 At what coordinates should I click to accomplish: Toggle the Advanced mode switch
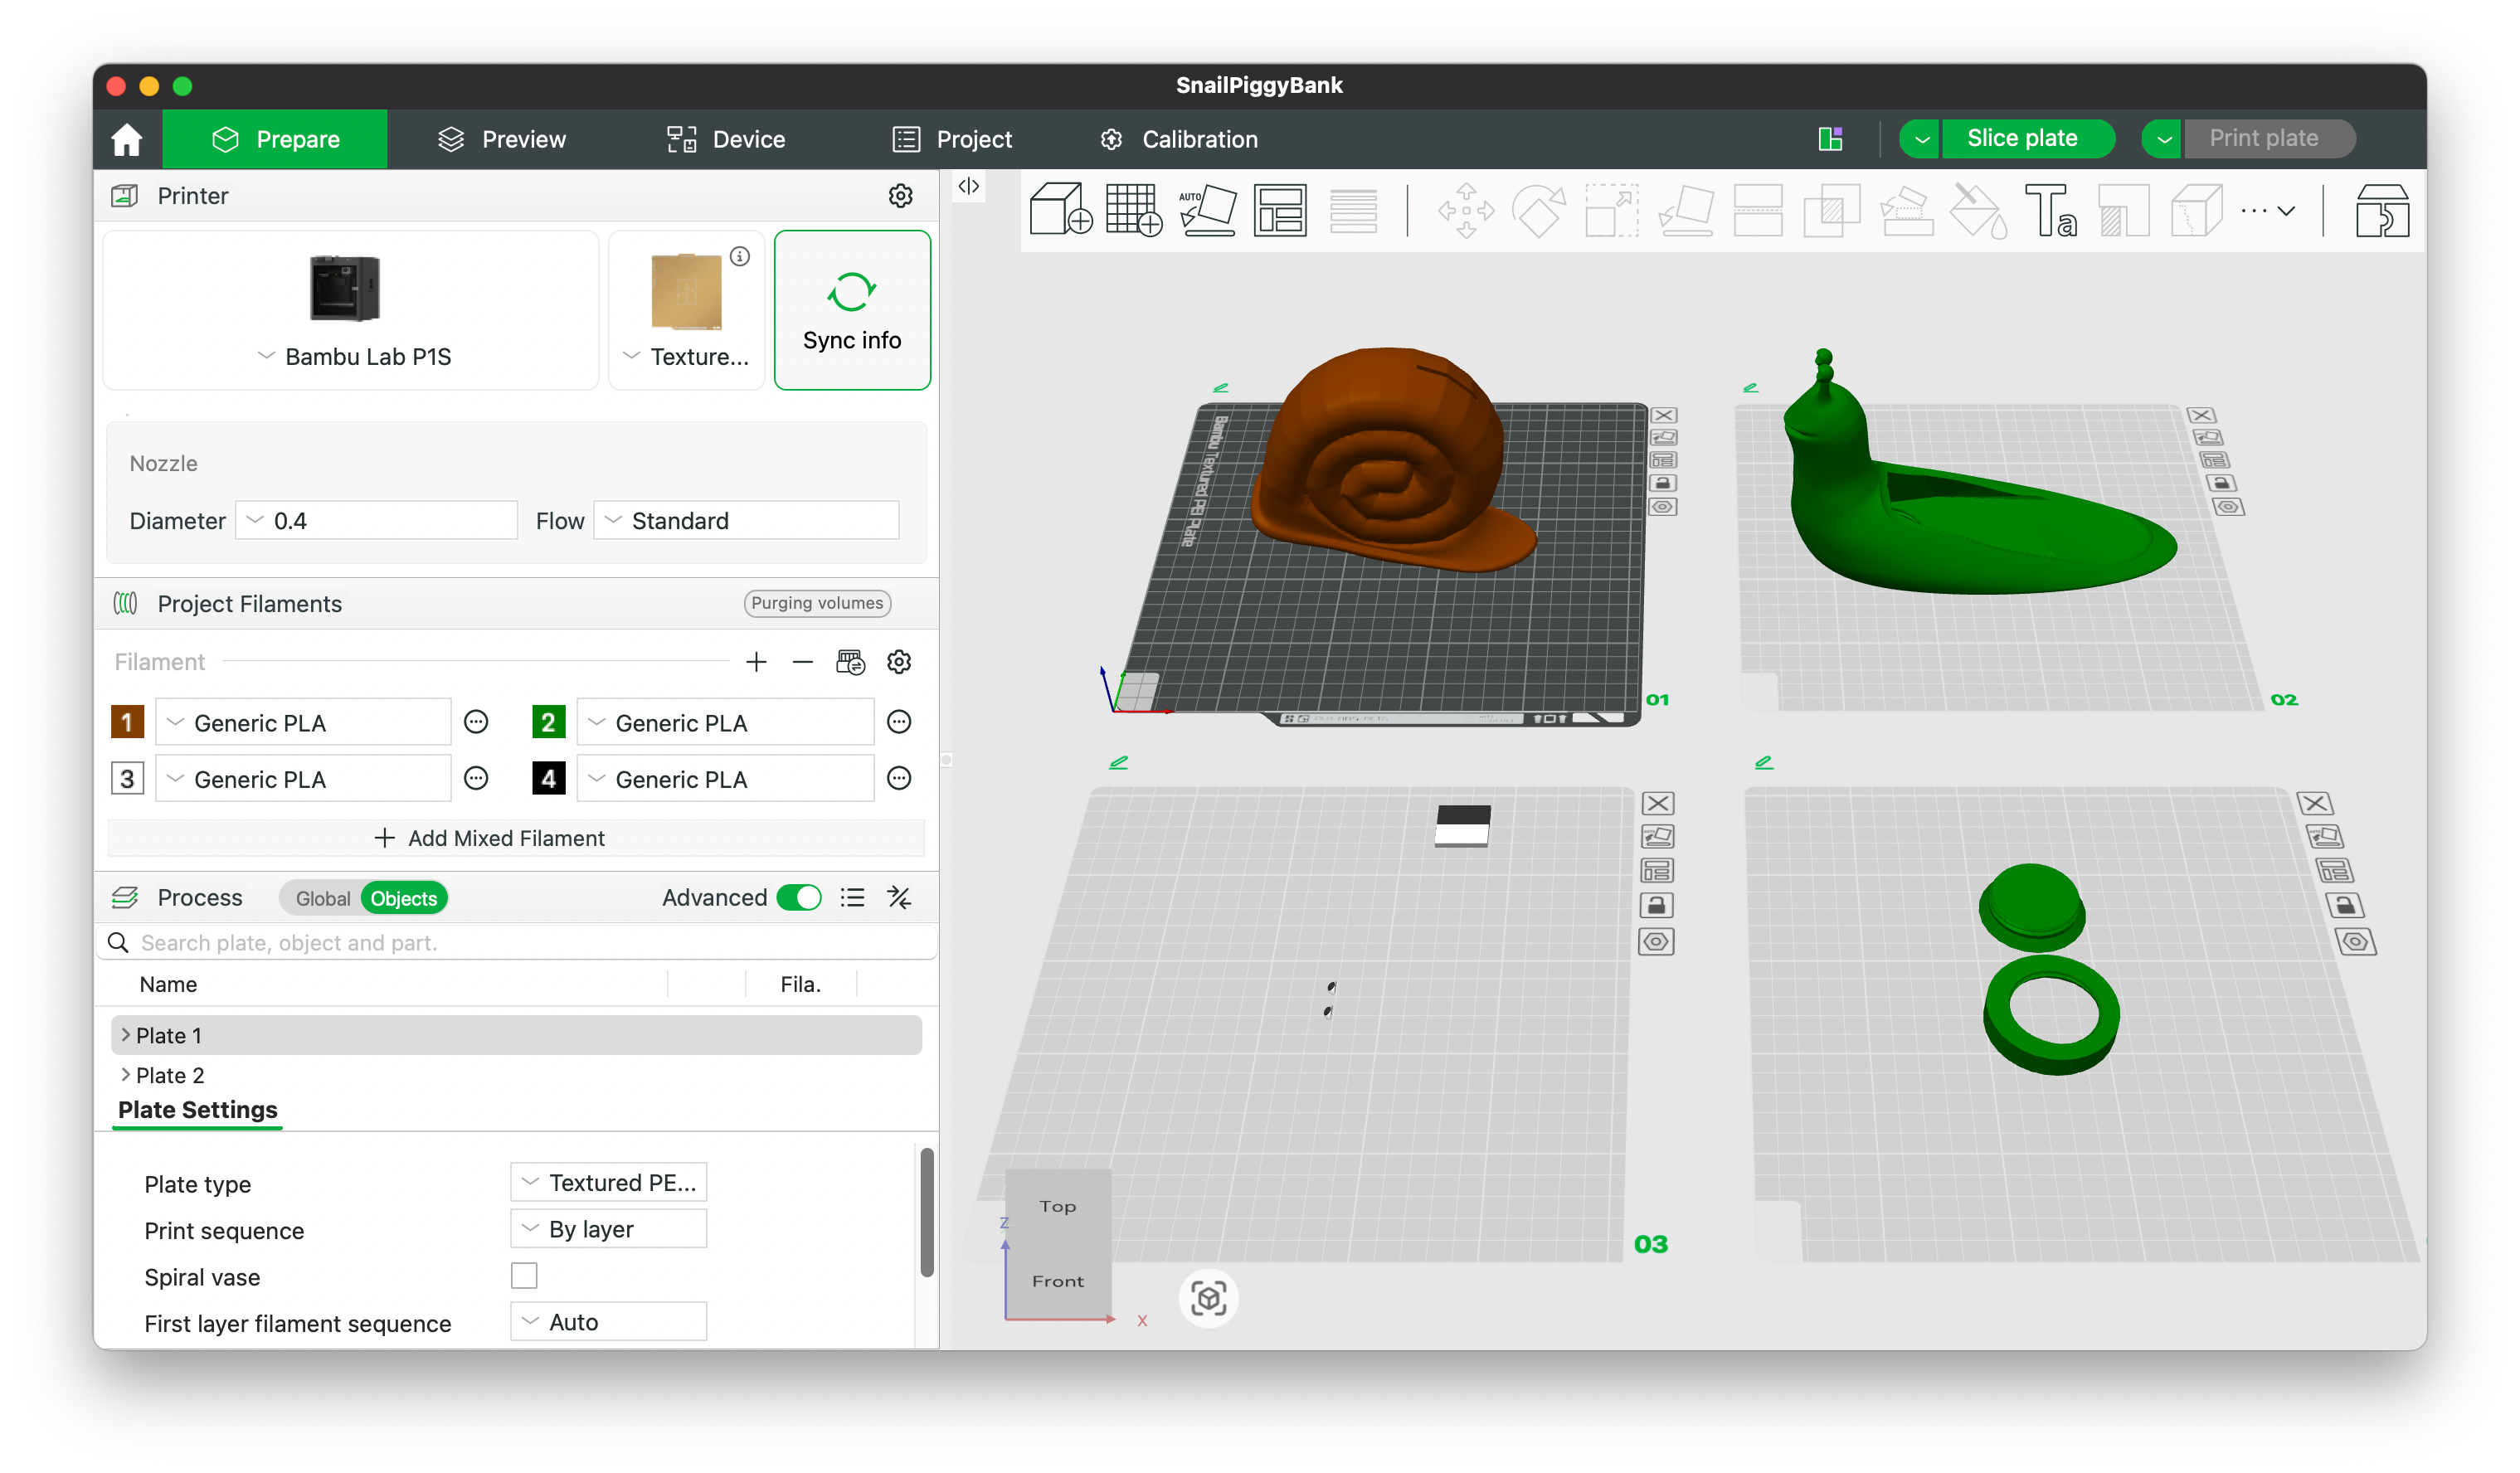[799, 897]
